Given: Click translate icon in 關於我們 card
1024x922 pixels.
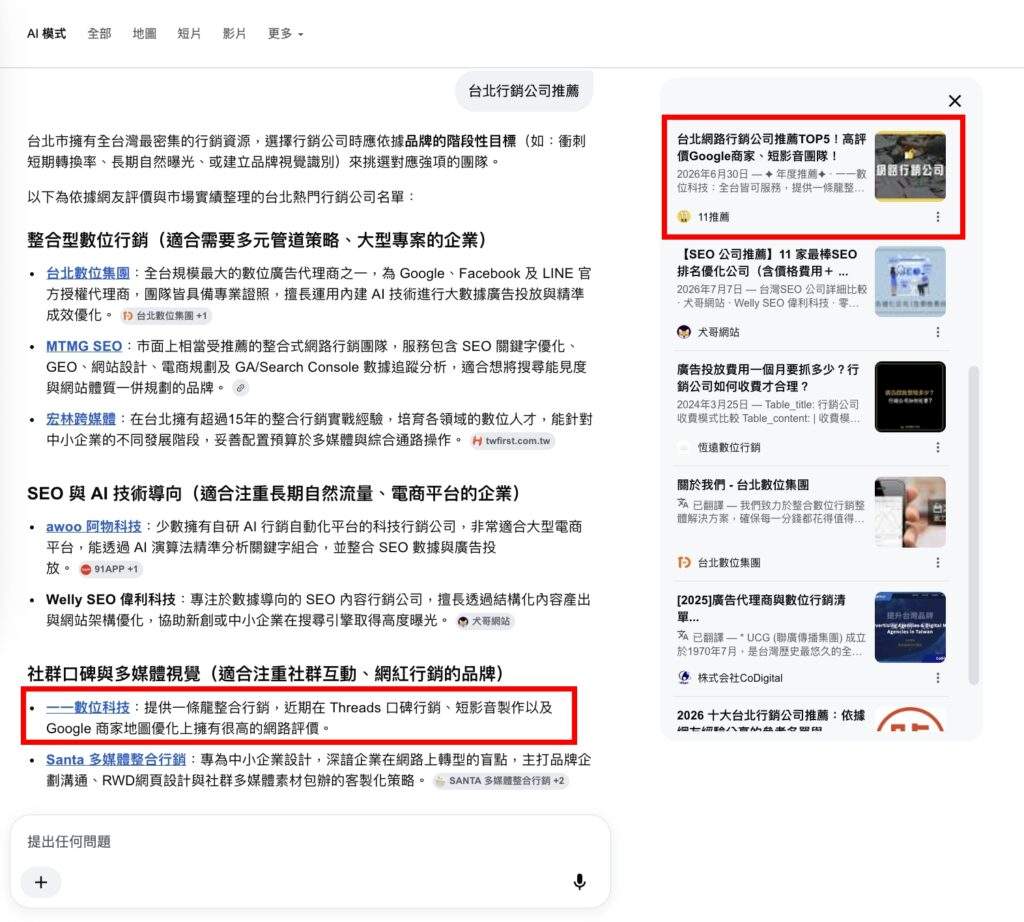Looking at the screenshot, I should [682, 504].
